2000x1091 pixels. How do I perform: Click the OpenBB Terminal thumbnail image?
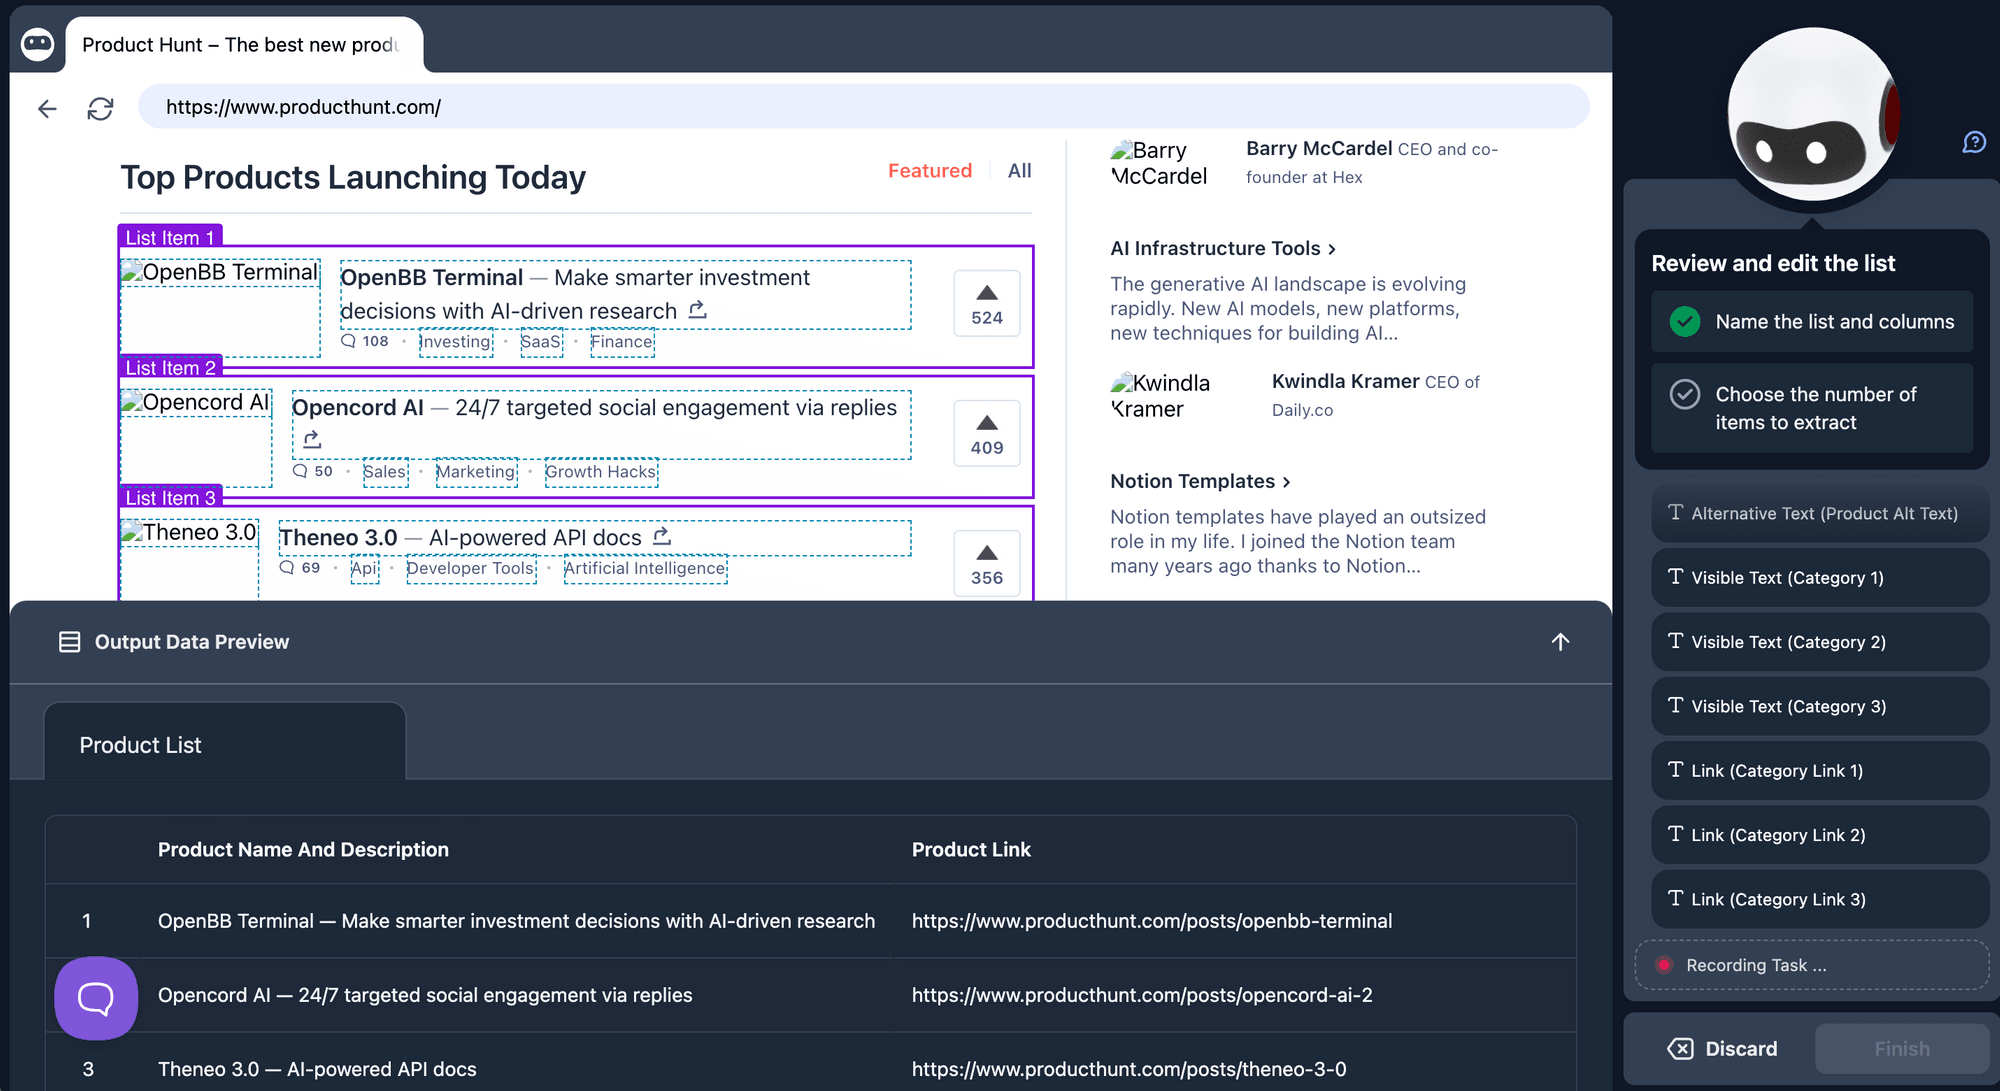coord(220,307)
